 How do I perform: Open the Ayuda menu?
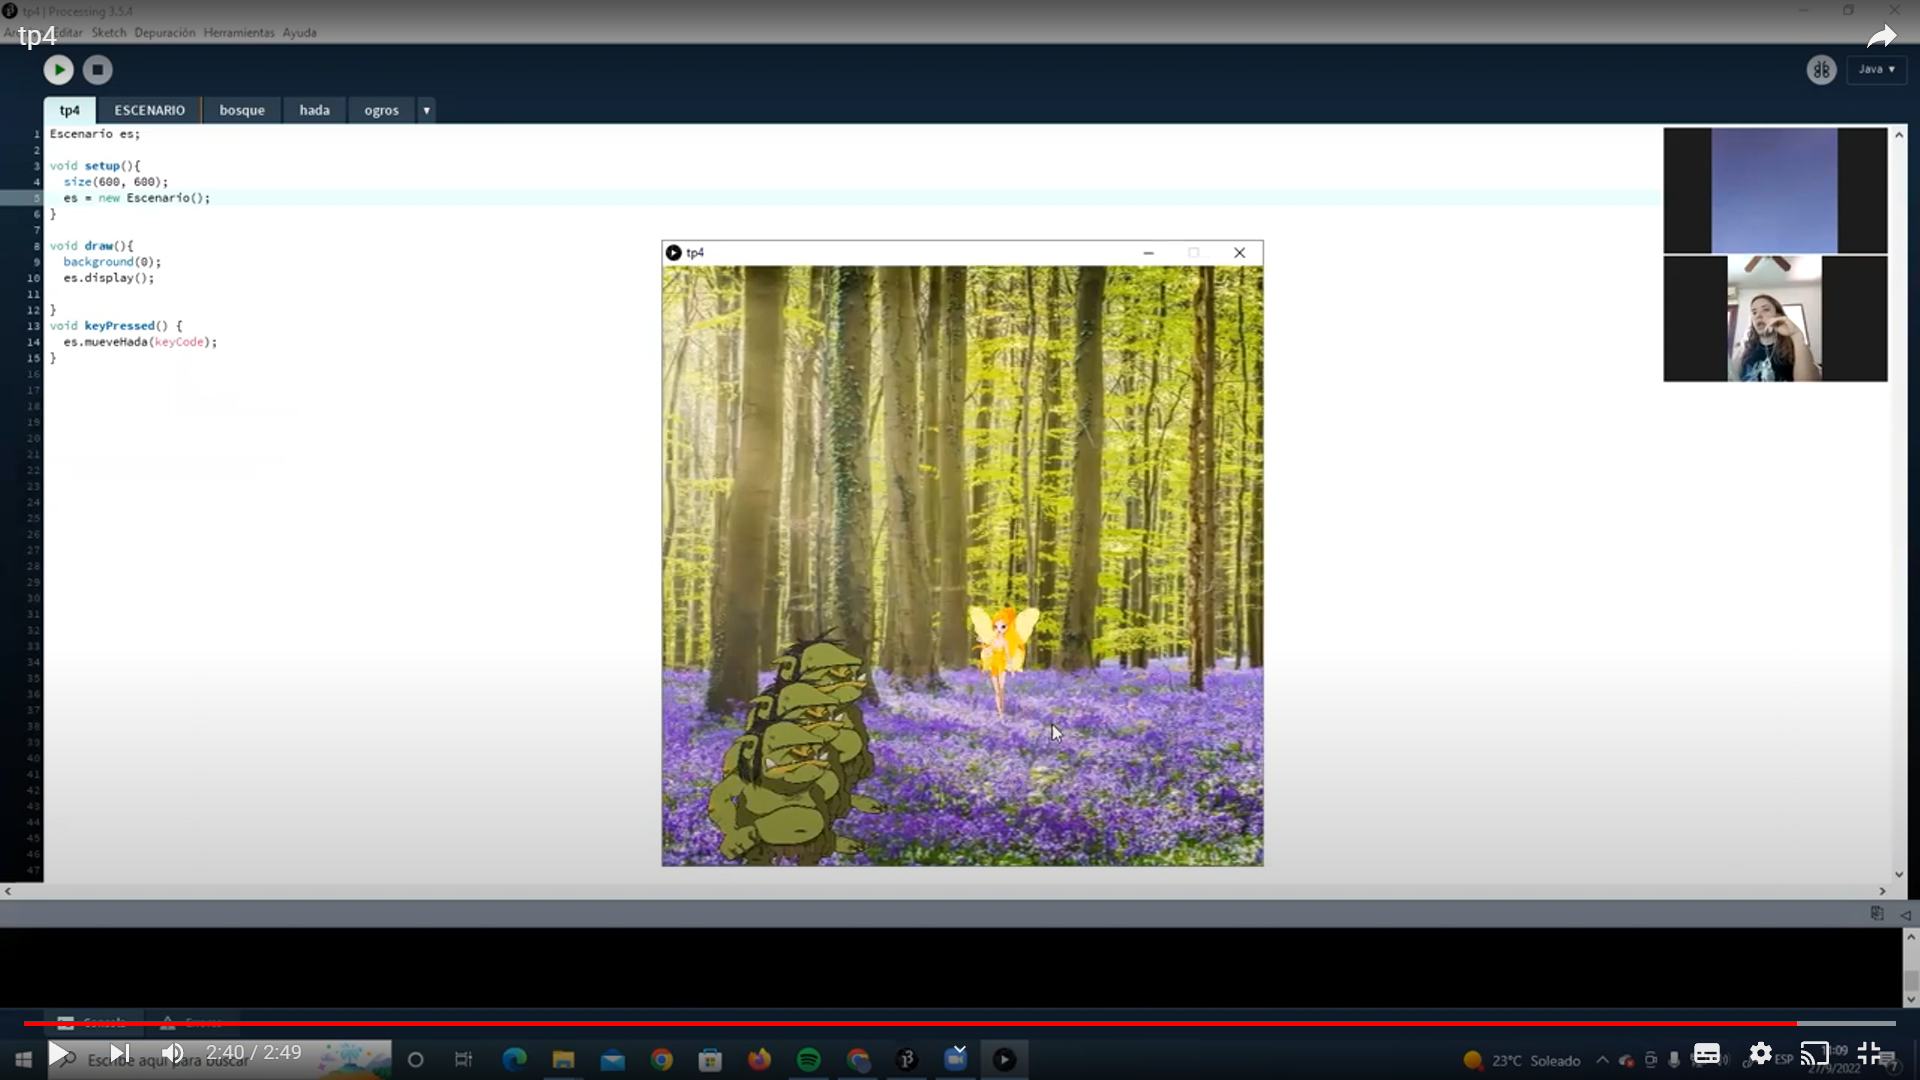click(299, 33)
